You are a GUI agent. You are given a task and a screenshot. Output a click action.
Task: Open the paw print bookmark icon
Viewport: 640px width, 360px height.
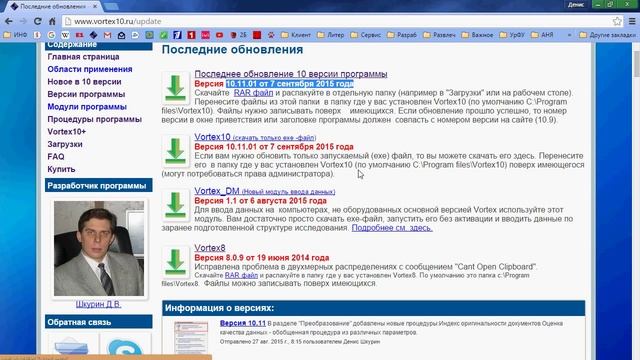pos(271,35)
